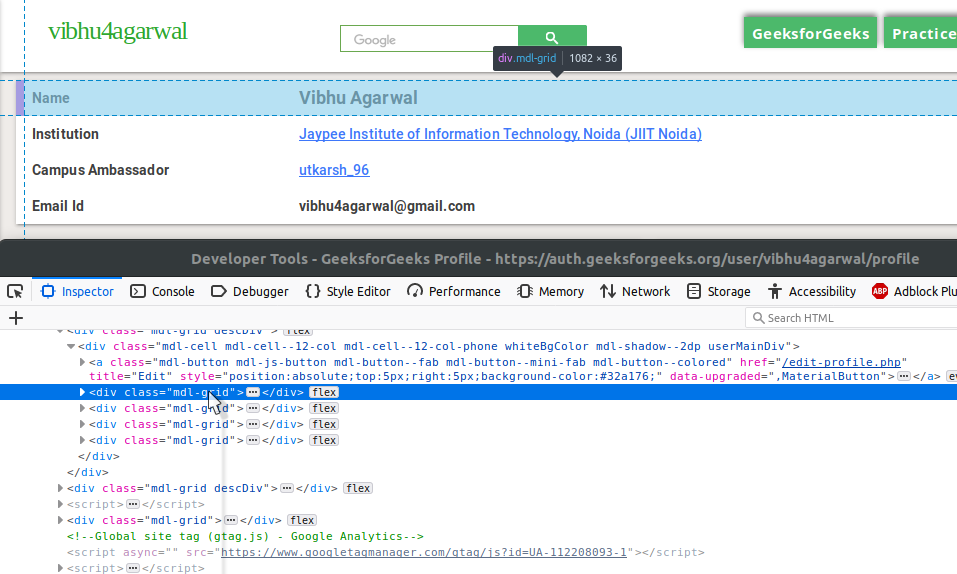
Task: Collapse the userMainDiv mdl-cell div node
Action: point(71,346)
